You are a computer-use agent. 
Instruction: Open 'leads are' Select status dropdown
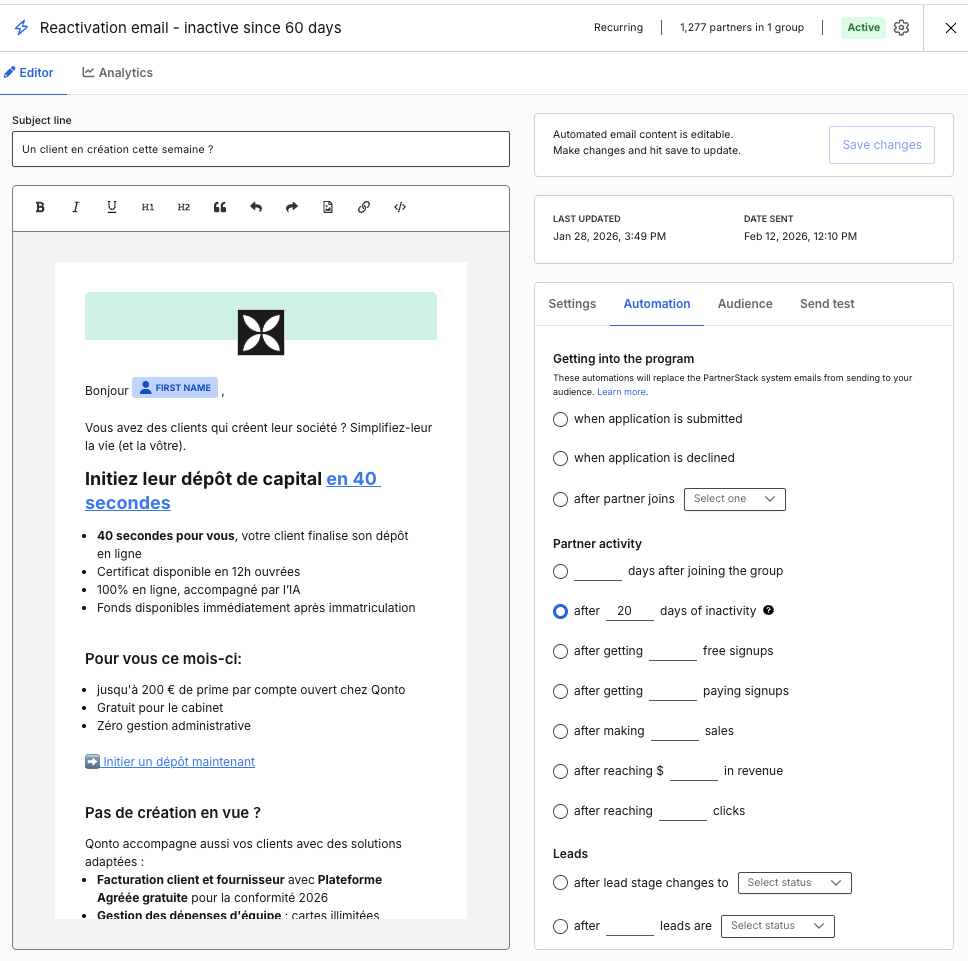coord(778,926)
